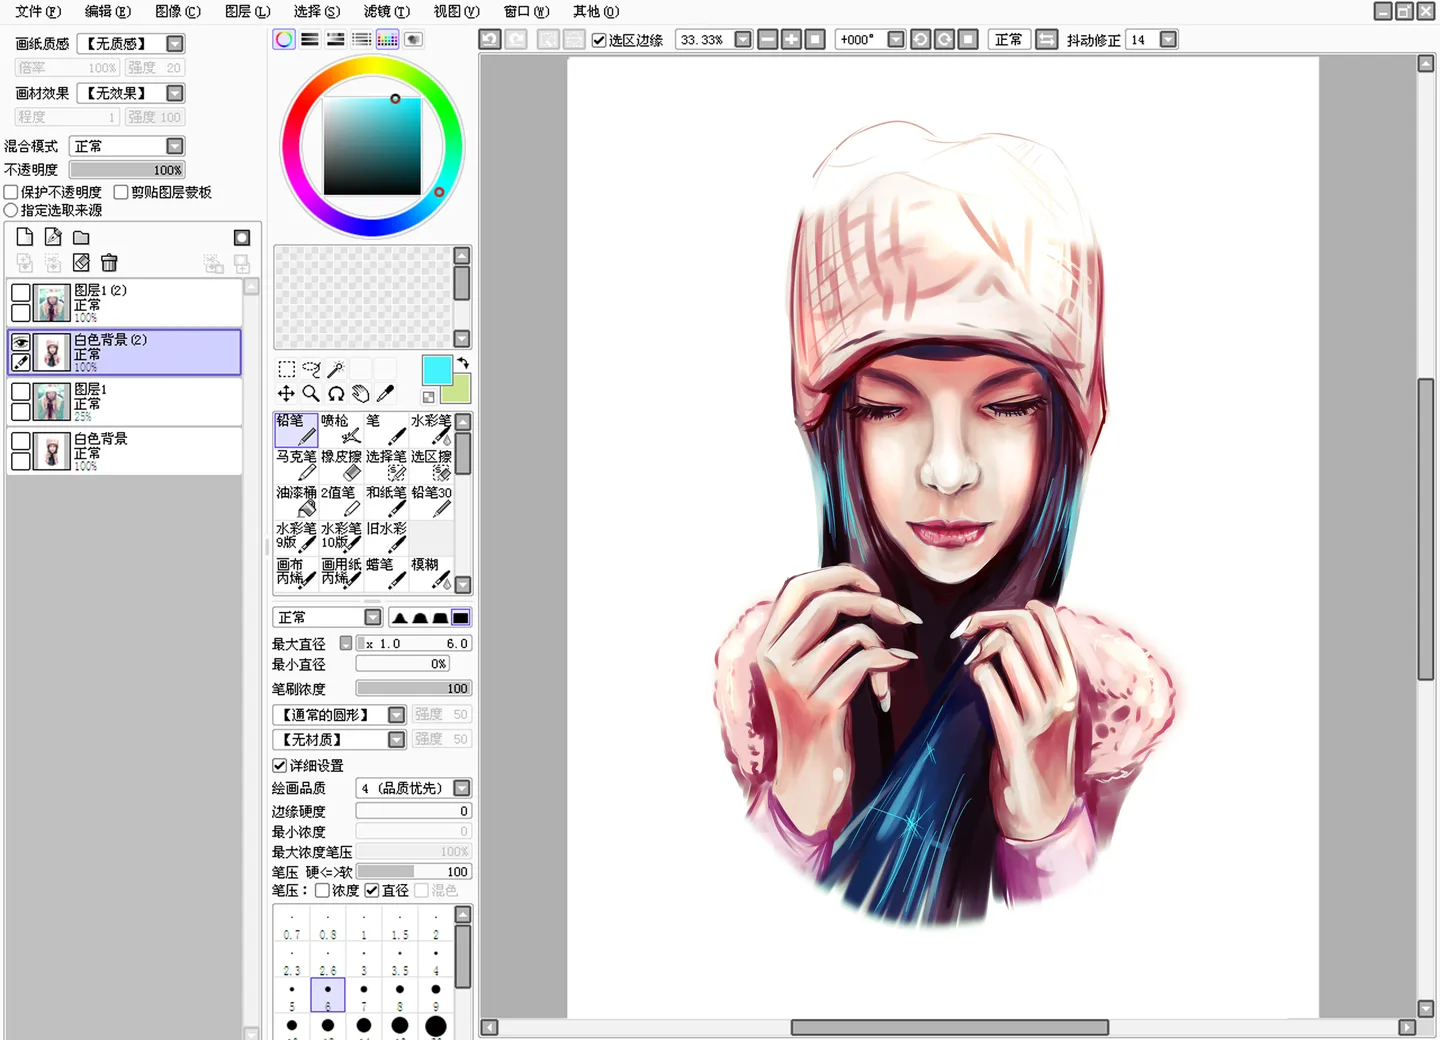
Task: Choose the 橡皮擦 eraser tool
Action: click(x=340, y=464)
